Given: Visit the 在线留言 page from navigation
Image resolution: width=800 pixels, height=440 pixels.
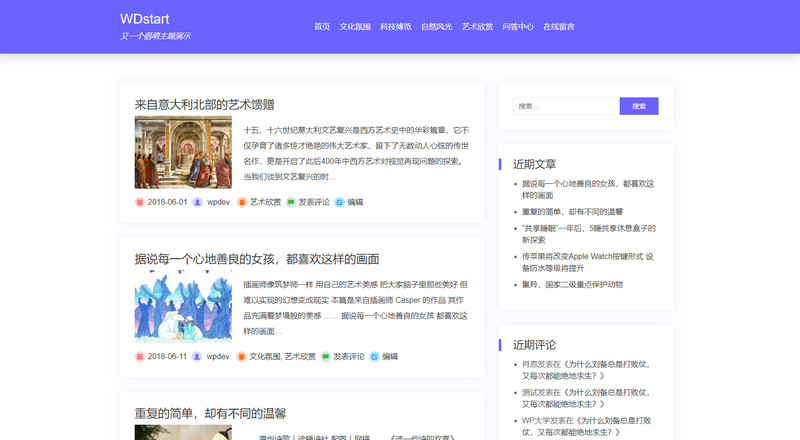Looking at the screenshot, I should 558,27.
